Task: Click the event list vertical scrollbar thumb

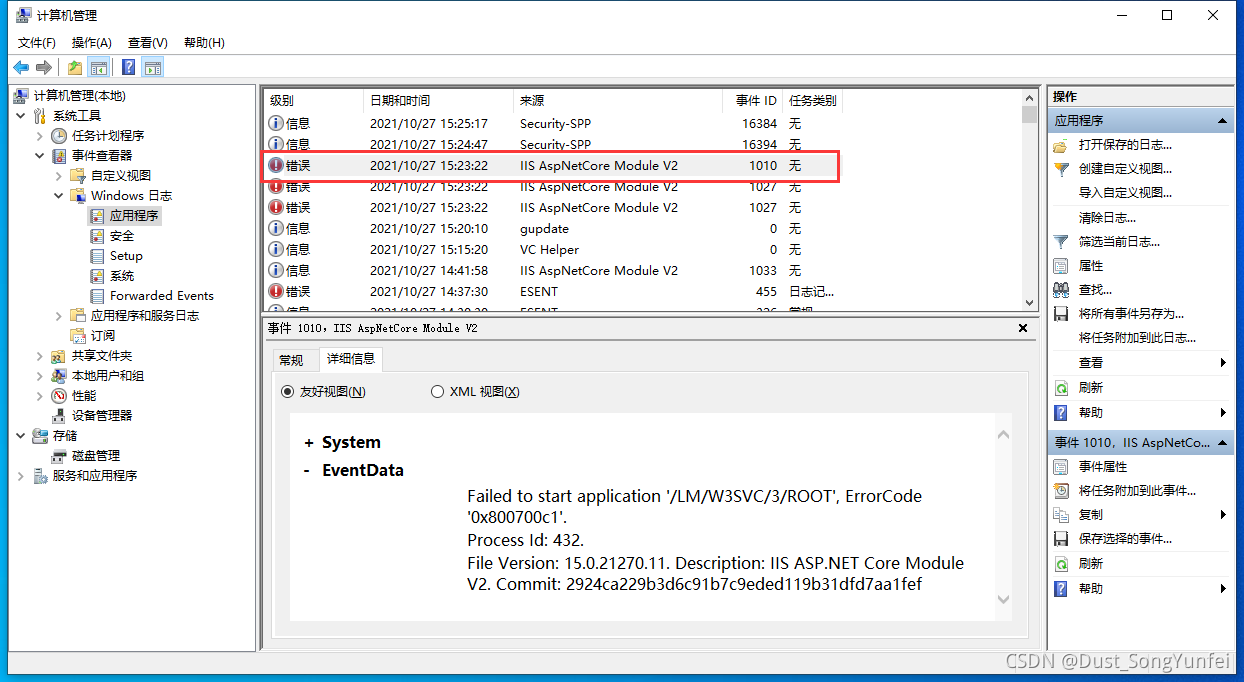Action: [x=1029, y=114]
